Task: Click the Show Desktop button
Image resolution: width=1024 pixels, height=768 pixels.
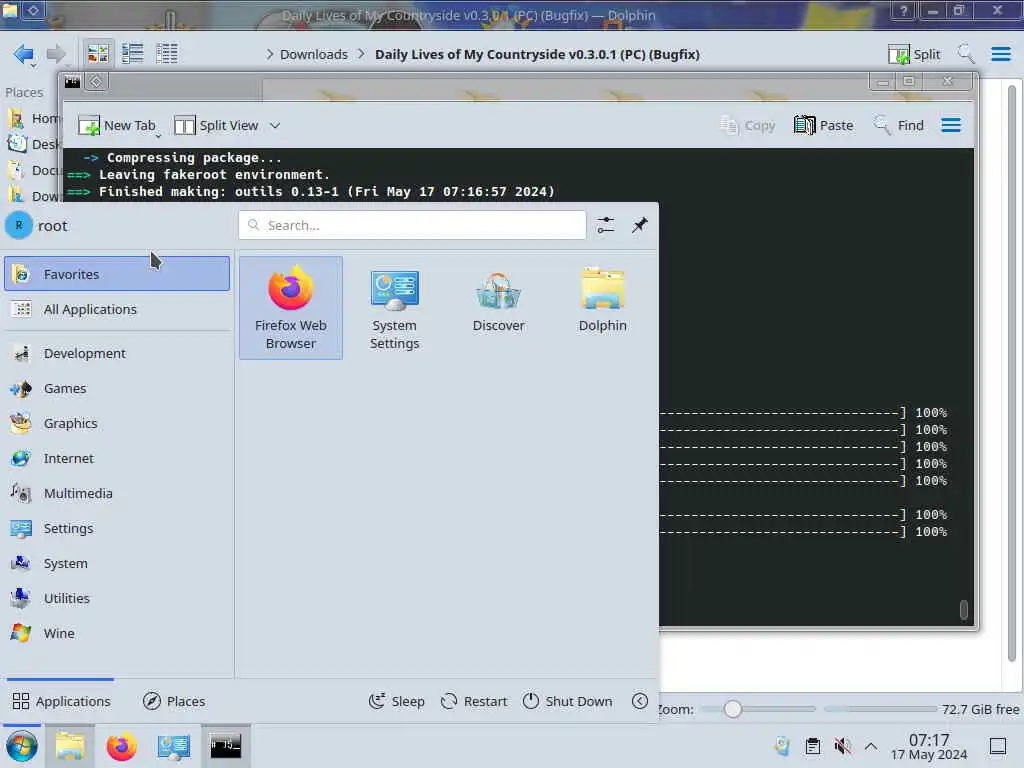Action: point(998,746)
